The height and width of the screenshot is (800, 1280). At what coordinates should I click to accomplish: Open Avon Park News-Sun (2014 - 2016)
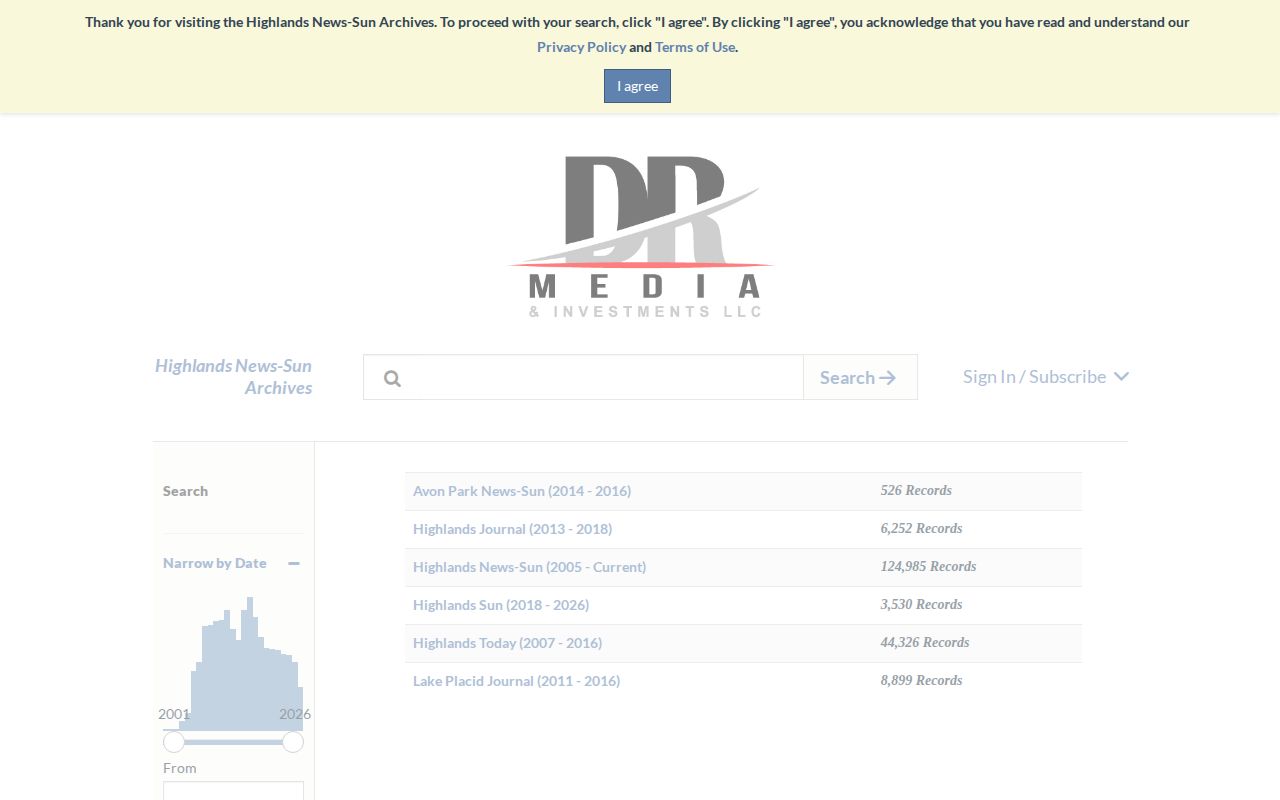pyautogui.click(x=522, y=491)
